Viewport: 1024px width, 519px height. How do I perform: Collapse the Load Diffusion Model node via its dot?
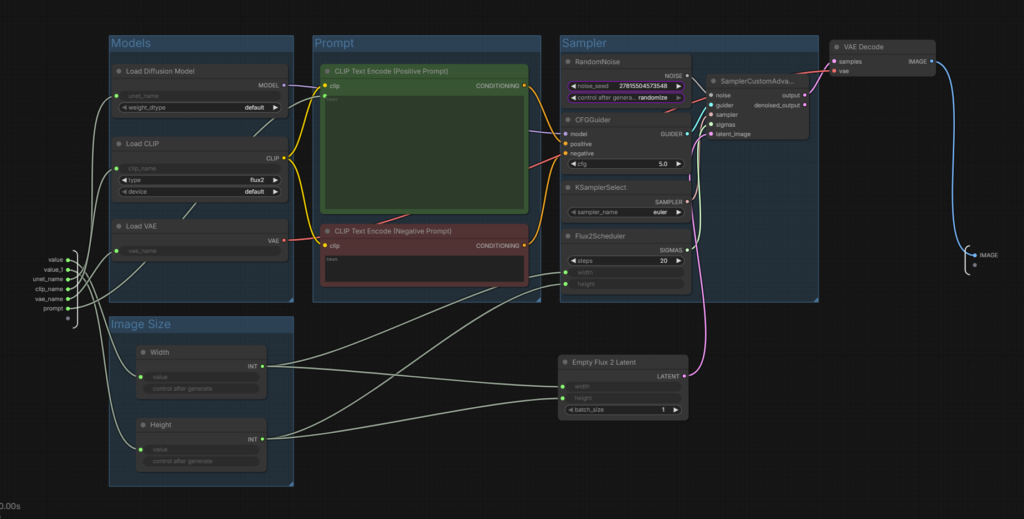[x=119, y=71]
